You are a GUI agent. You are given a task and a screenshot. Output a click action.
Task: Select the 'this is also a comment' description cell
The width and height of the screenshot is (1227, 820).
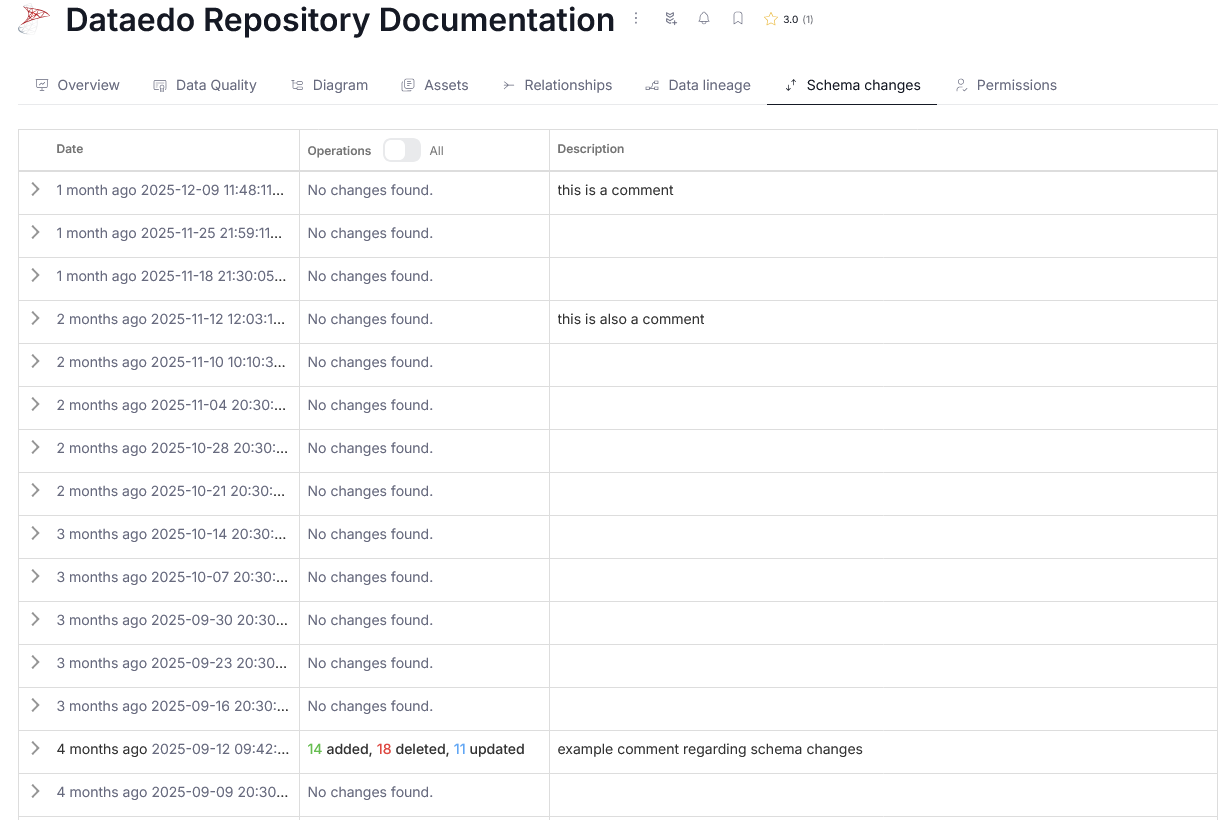(631, 319)
